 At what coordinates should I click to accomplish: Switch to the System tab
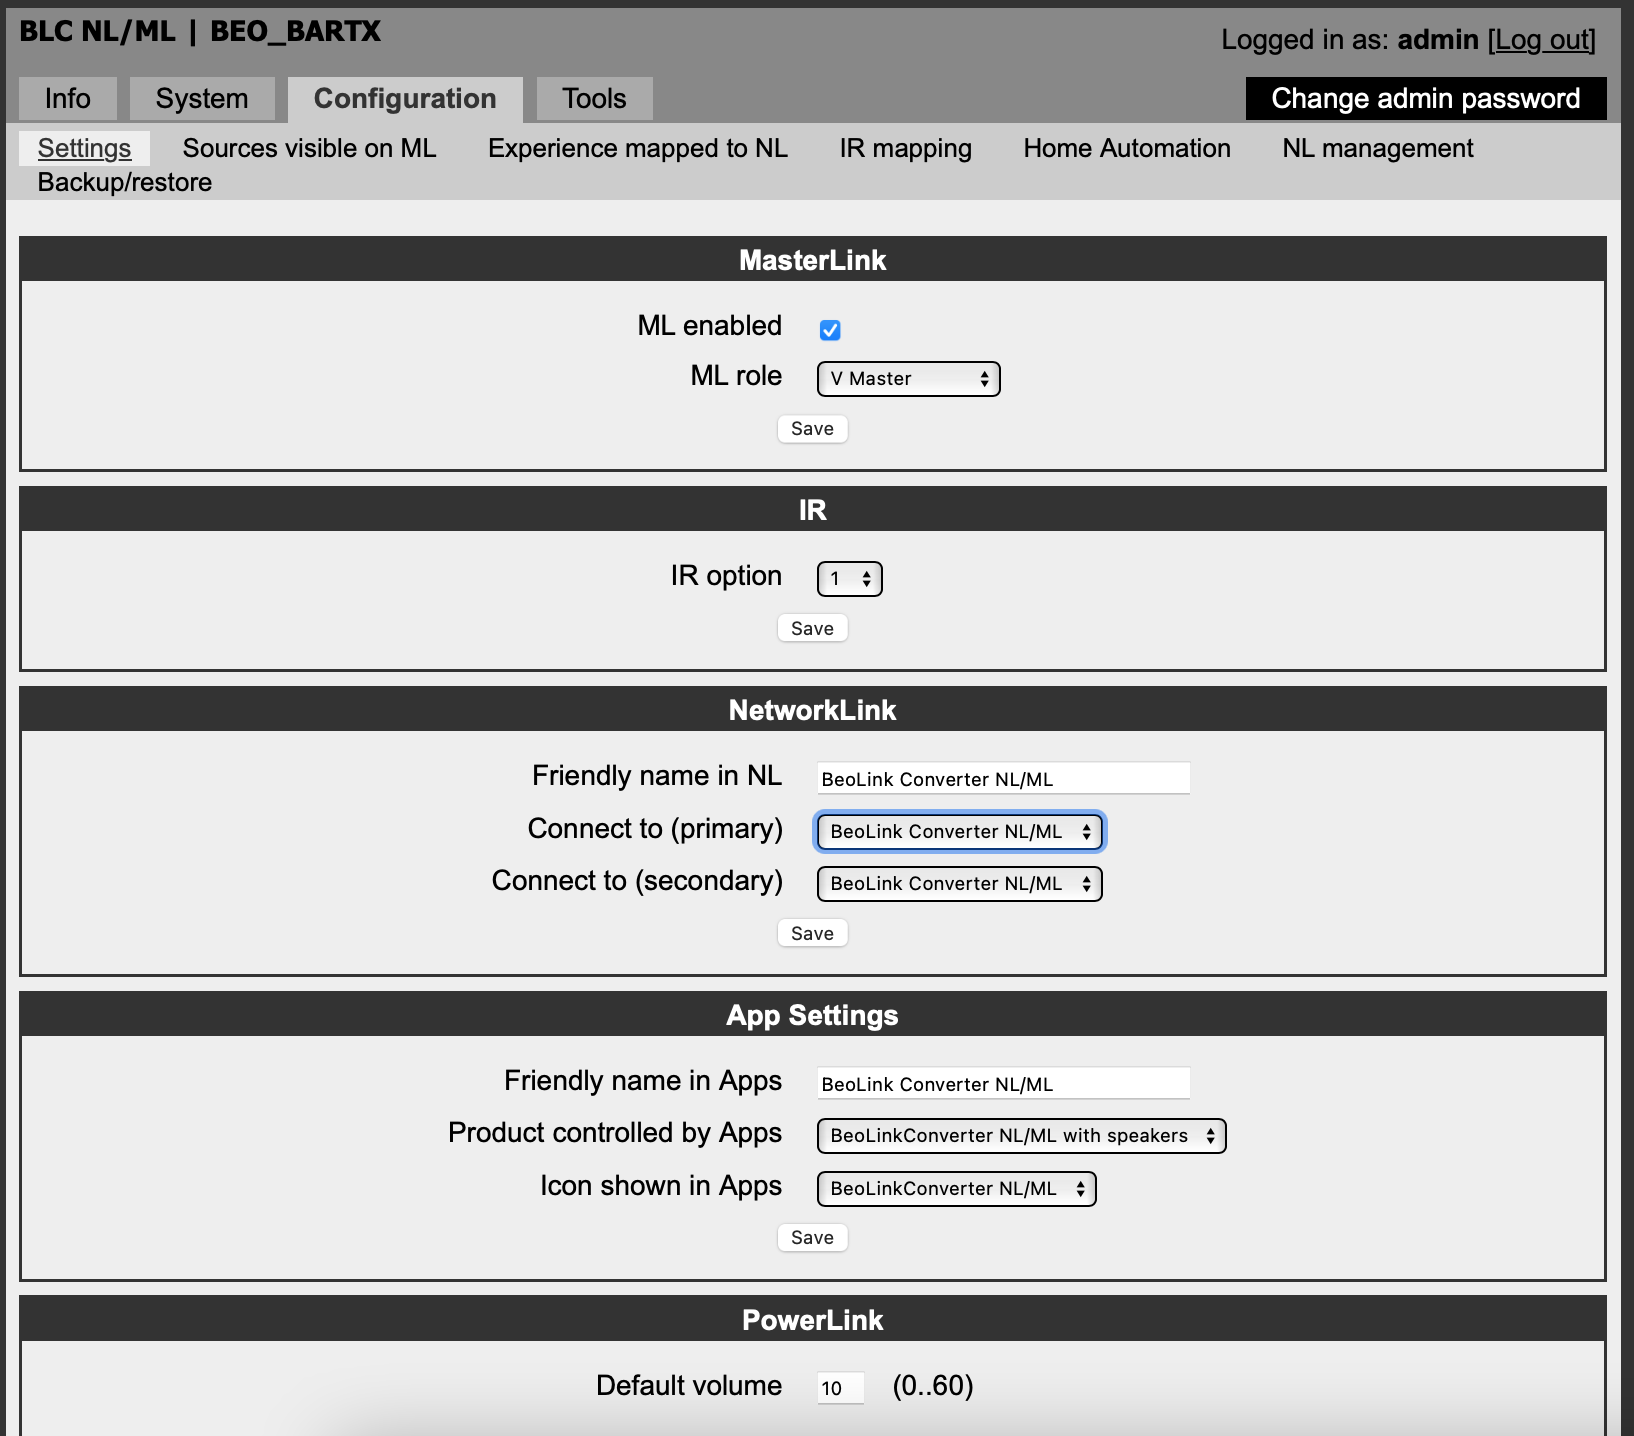pos(202,99)
